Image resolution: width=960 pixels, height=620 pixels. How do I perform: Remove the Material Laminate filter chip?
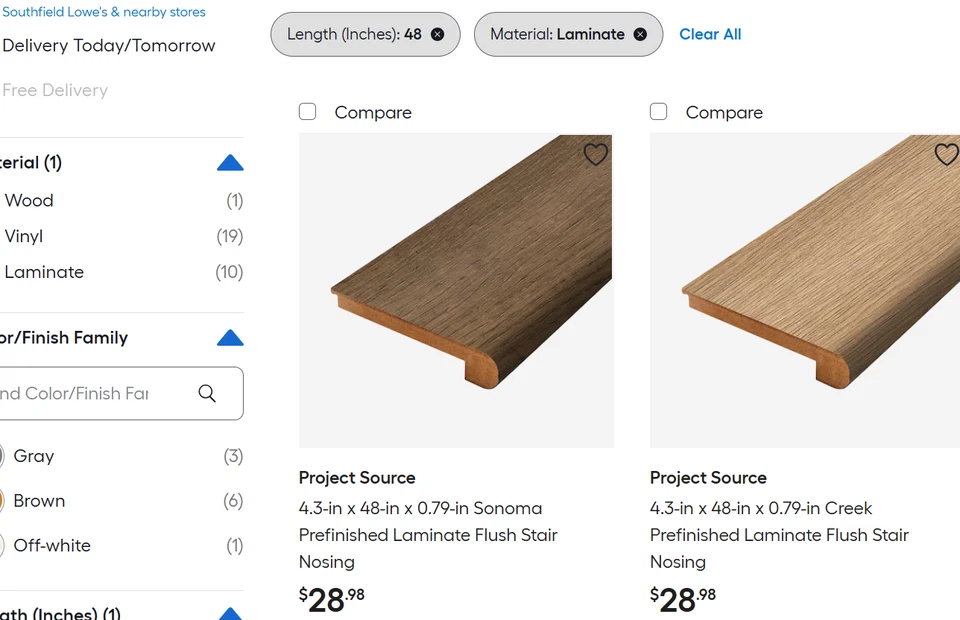[x=640, y=34]
